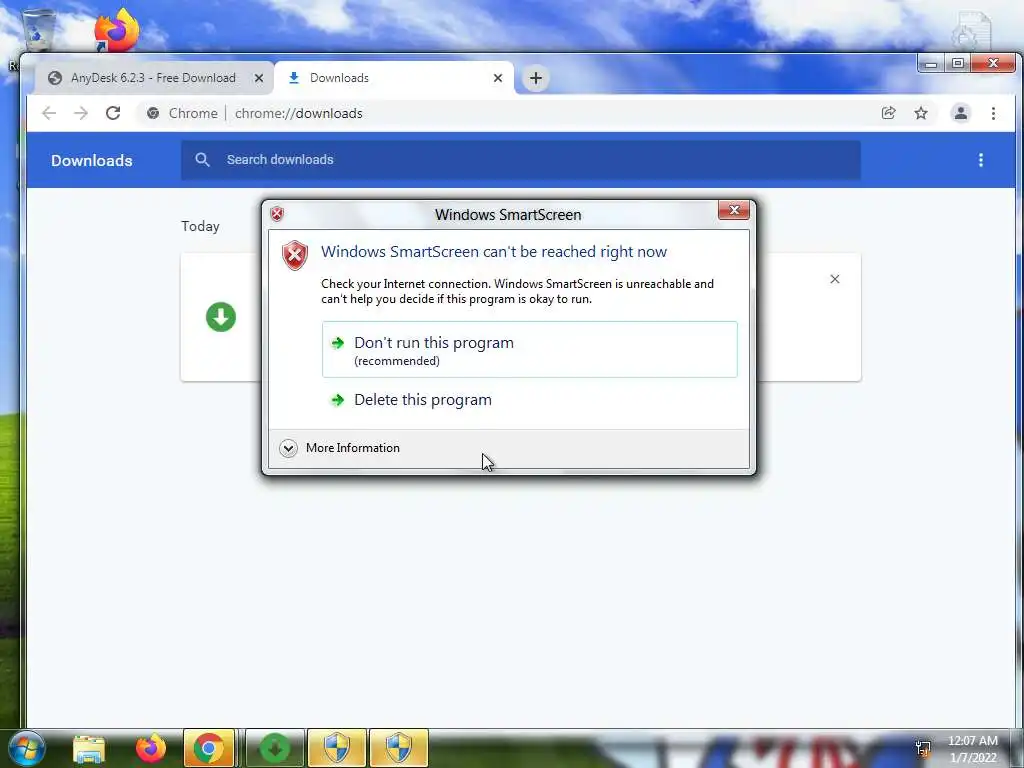Click the Chrome site info icon
This screenshot has width=1024, height=768.
coord(153,114)
